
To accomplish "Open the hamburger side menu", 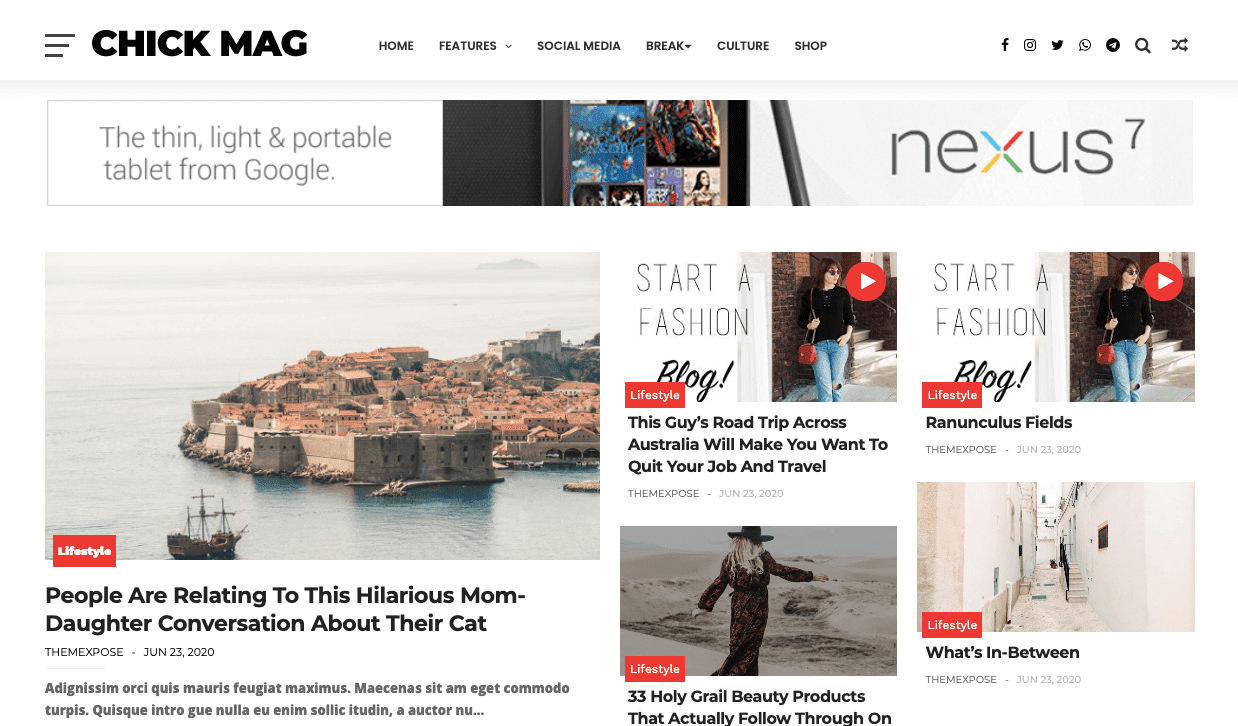I will point(59,45).
